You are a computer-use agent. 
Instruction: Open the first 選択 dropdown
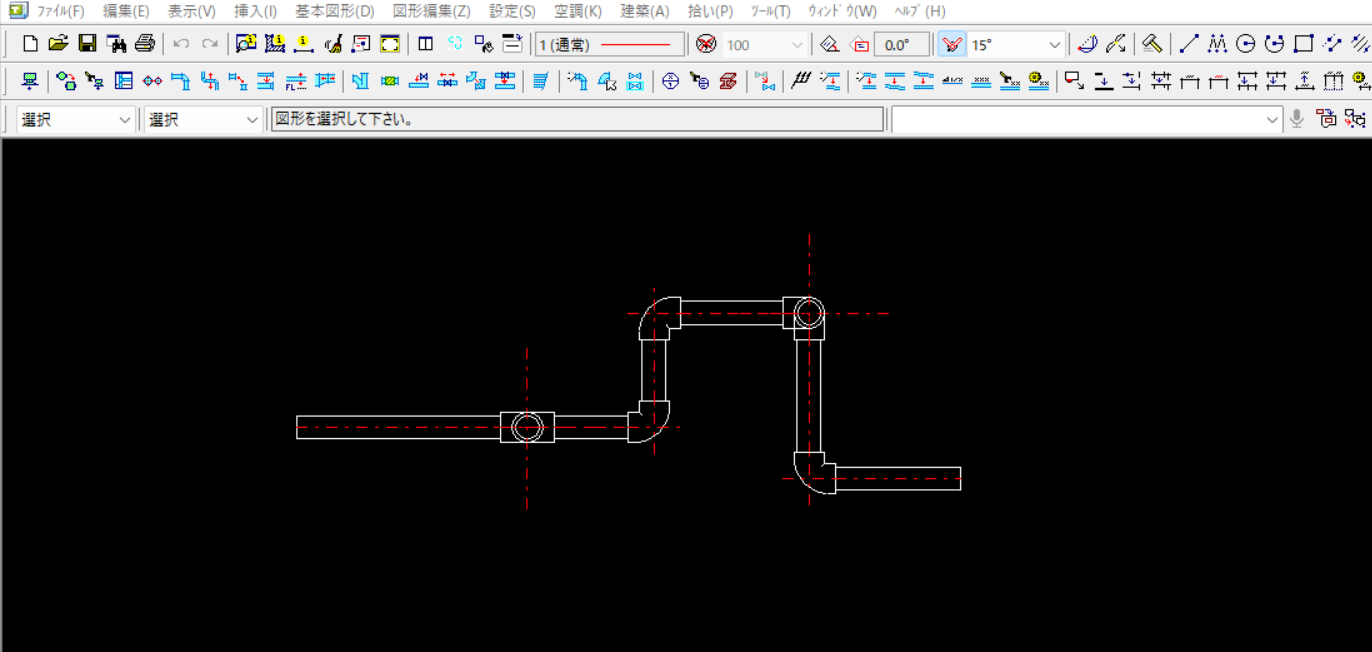point(126,120)
